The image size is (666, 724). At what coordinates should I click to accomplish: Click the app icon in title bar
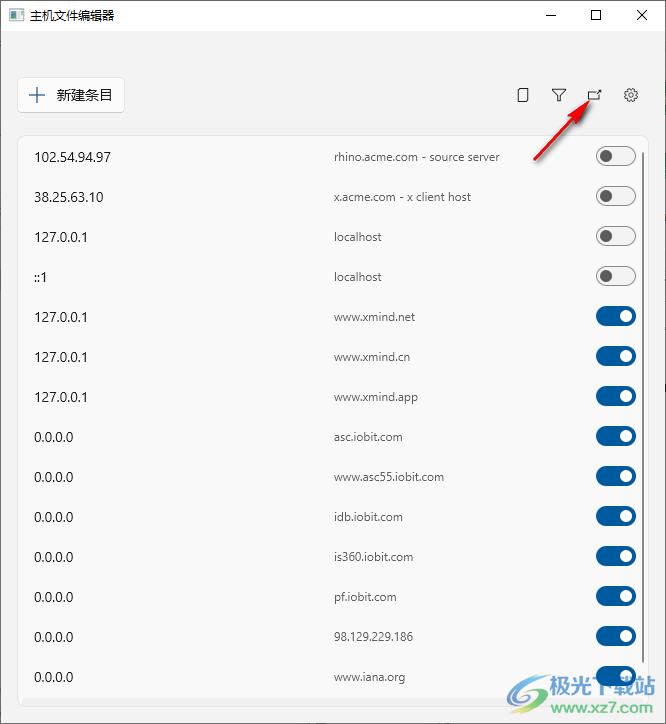(16, 15)
